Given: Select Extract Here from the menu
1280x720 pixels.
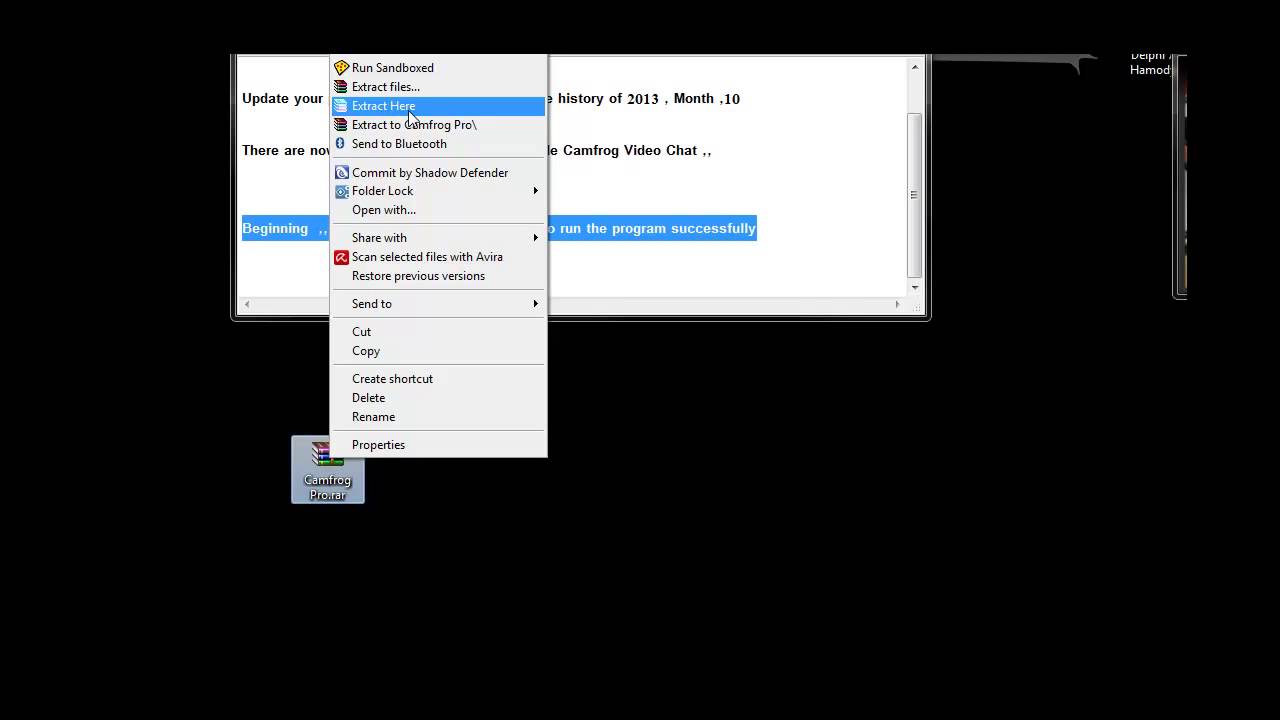Looking at the screenshot, I should tap(439, 106).
